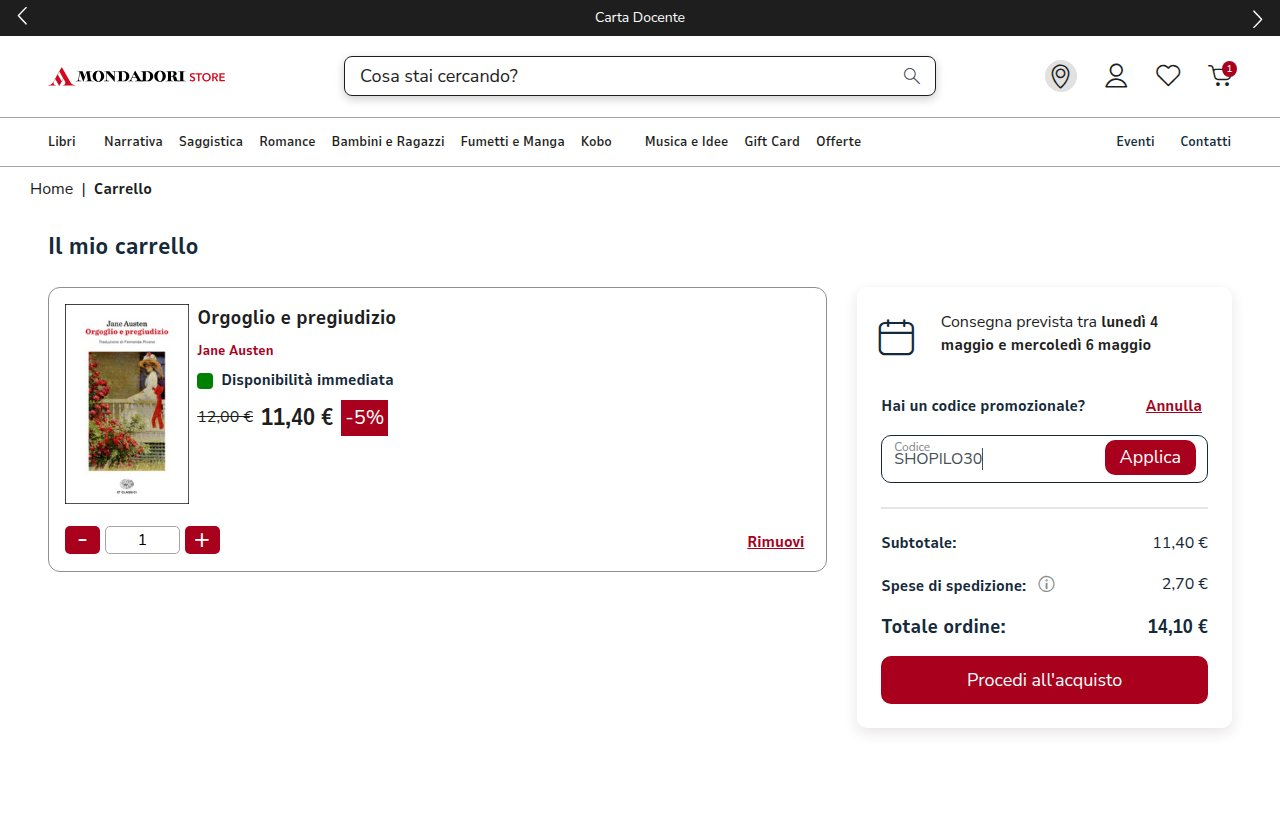Increase quantity with the plus button
Screen dimensions: 1280x832
click(202, 540)
